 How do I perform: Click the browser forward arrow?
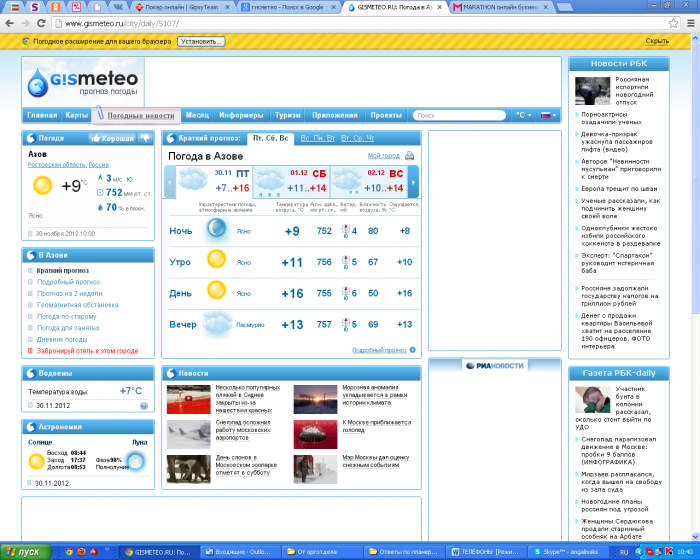pyautogui.click(x=25, y=23)
